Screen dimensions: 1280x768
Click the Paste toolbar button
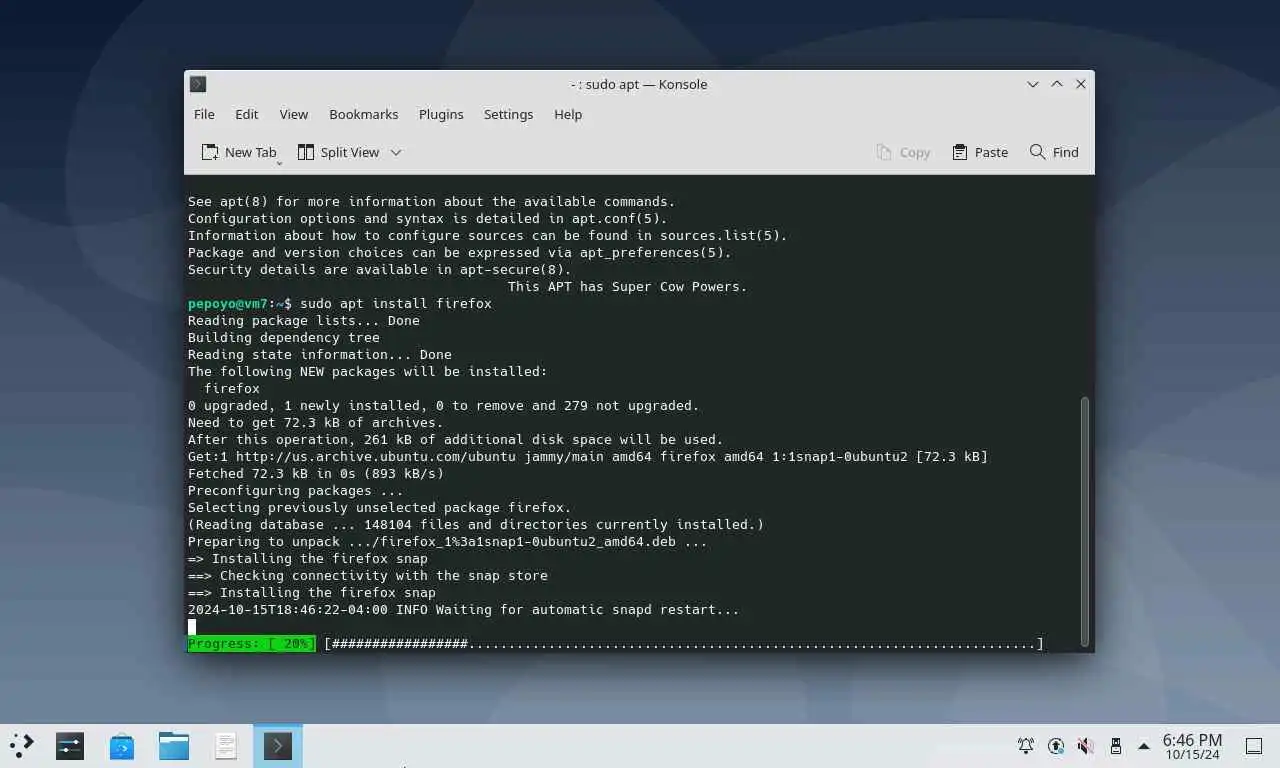(980, 152)
